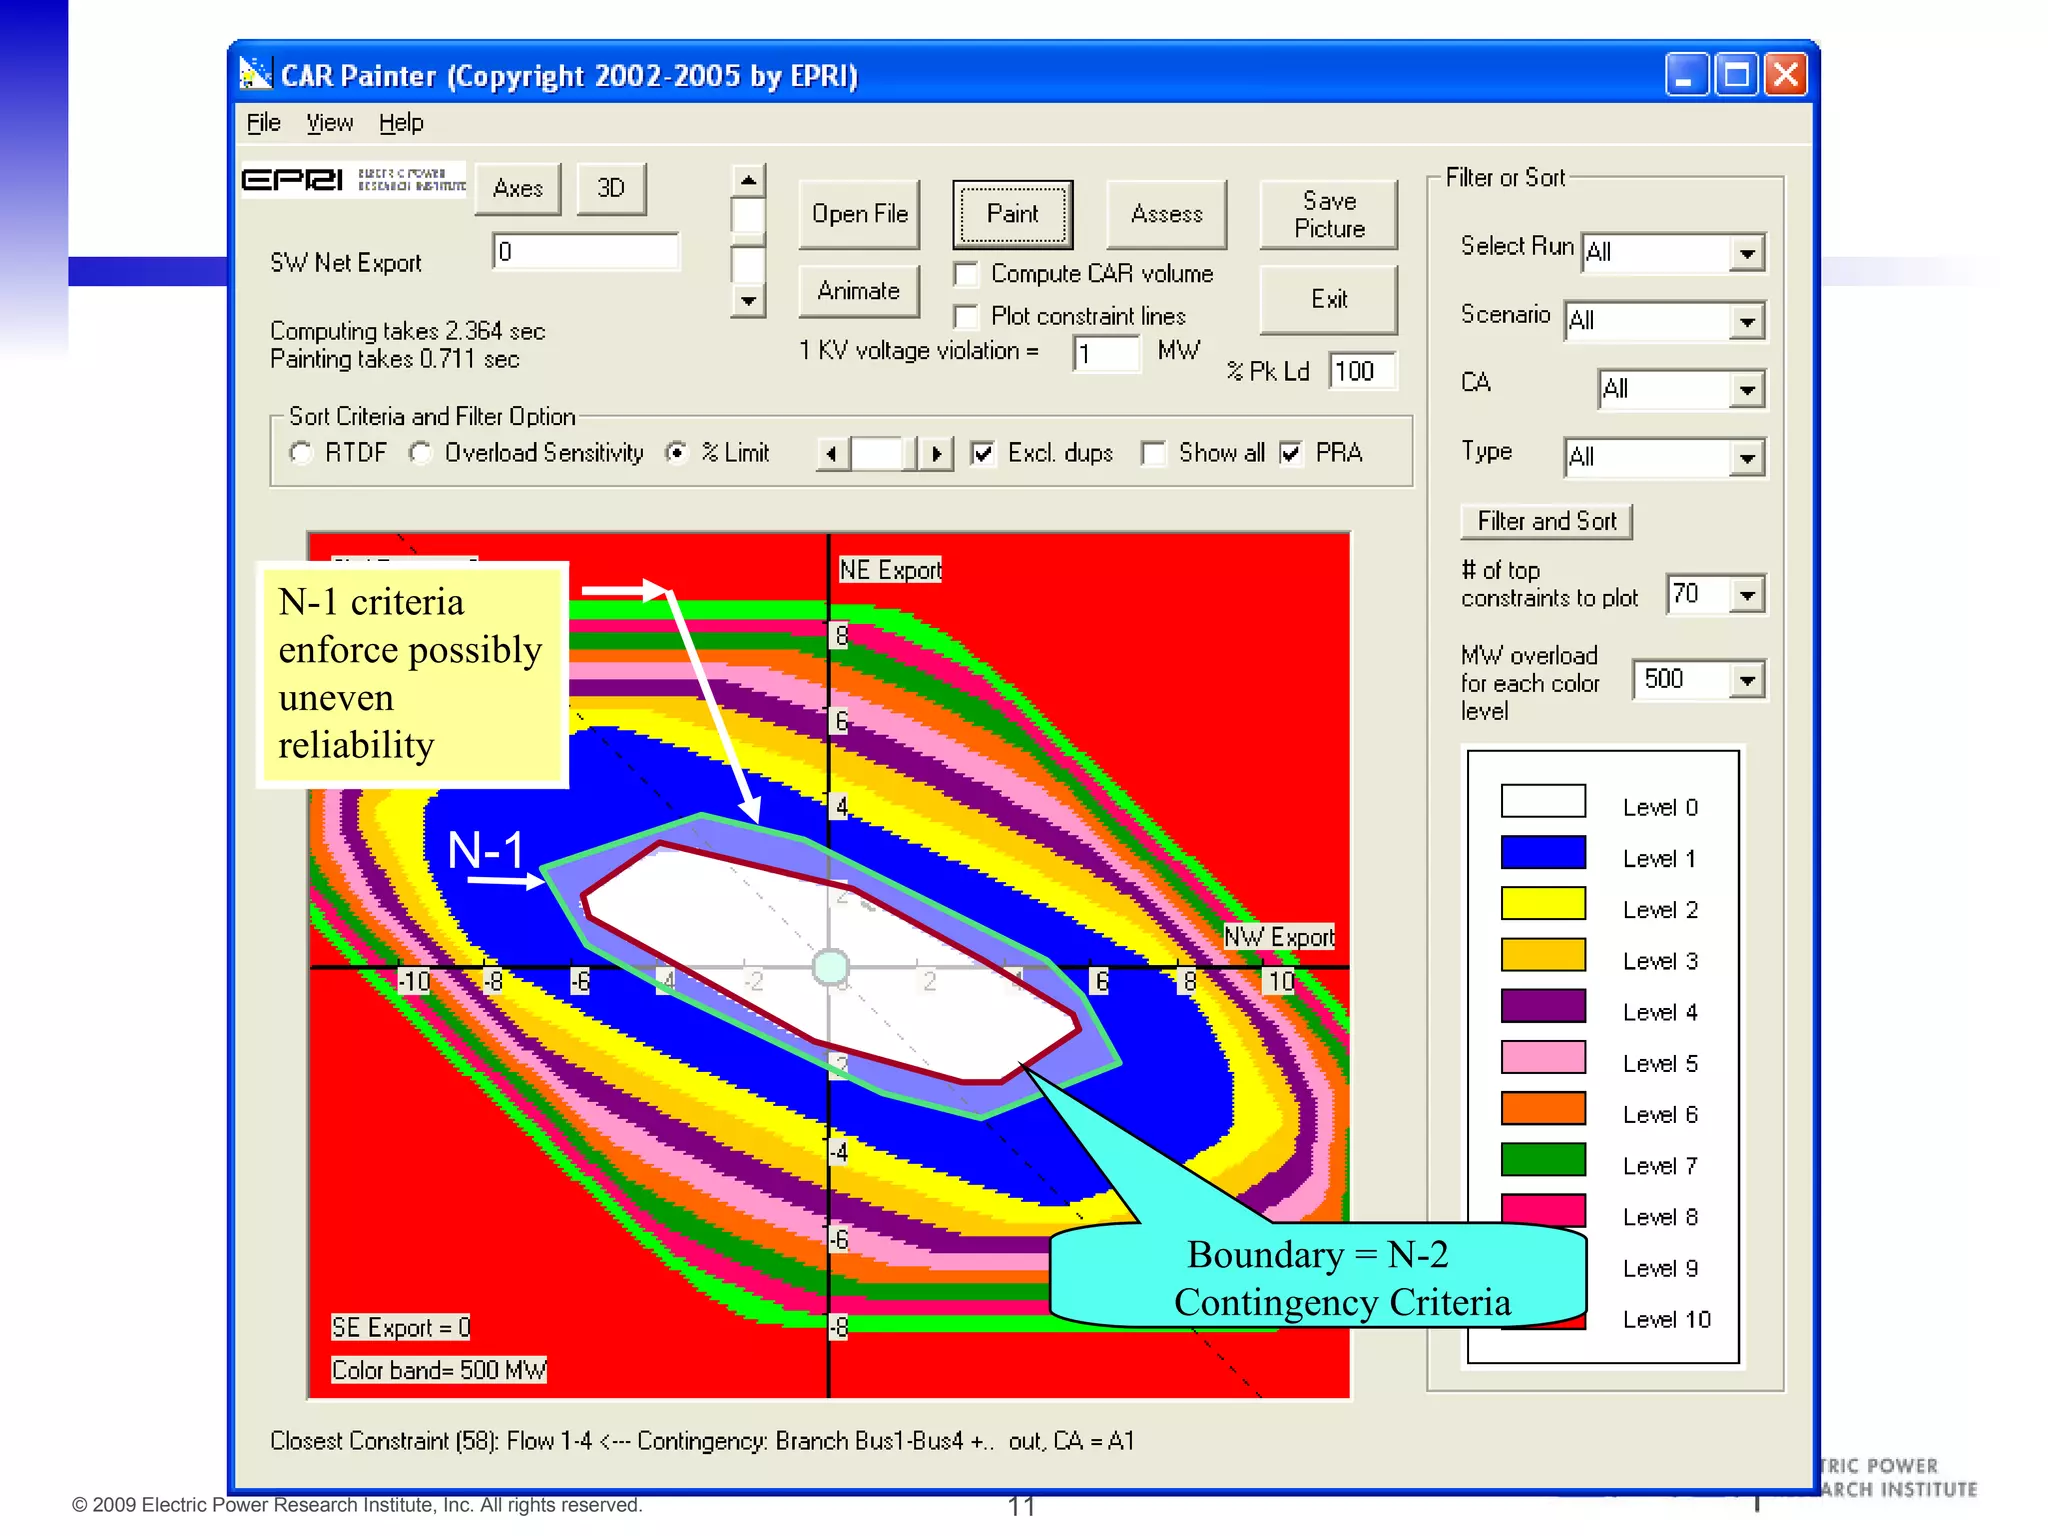Check the Plot constraint lines option
The image size is (2048, 1536).
point(966,317)
